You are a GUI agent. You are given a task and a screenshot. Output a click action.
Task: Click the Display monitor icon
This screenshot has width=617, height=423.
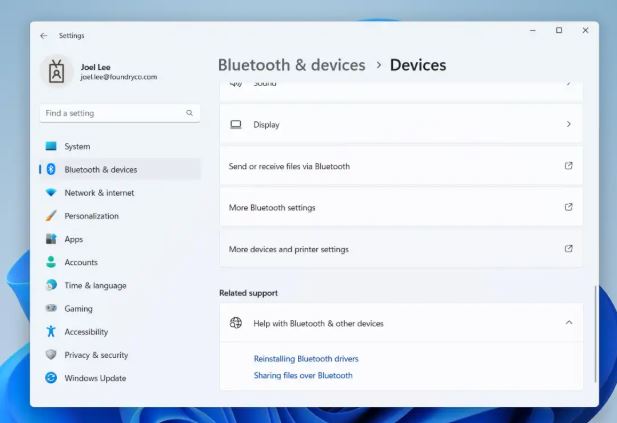click(x=236, y=125)
